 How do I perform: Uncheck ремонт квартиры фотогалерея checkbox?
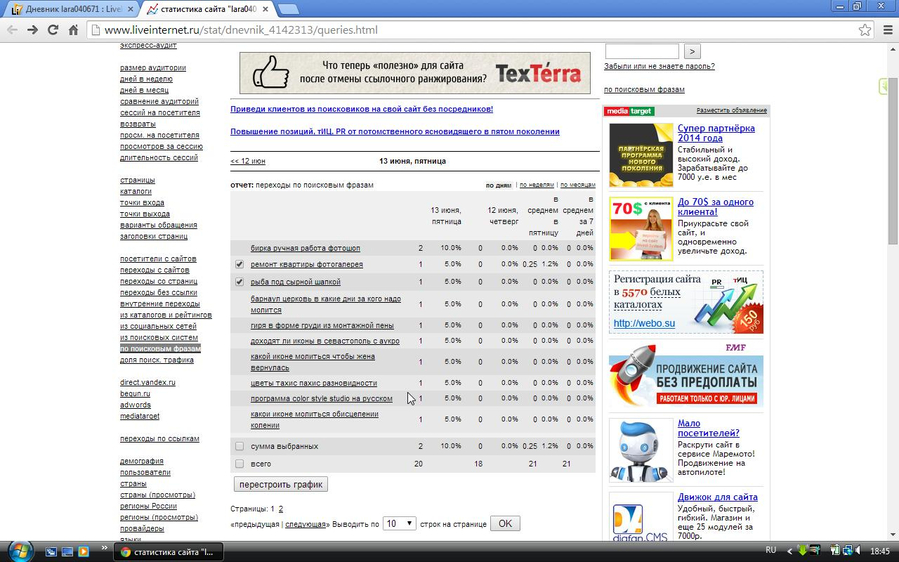(240, 264)
